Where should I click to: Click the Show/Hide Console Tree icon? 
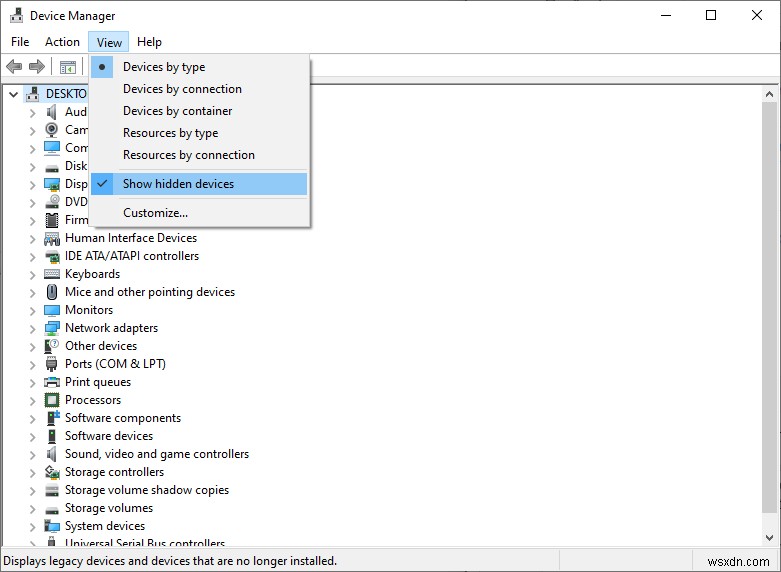68,67
